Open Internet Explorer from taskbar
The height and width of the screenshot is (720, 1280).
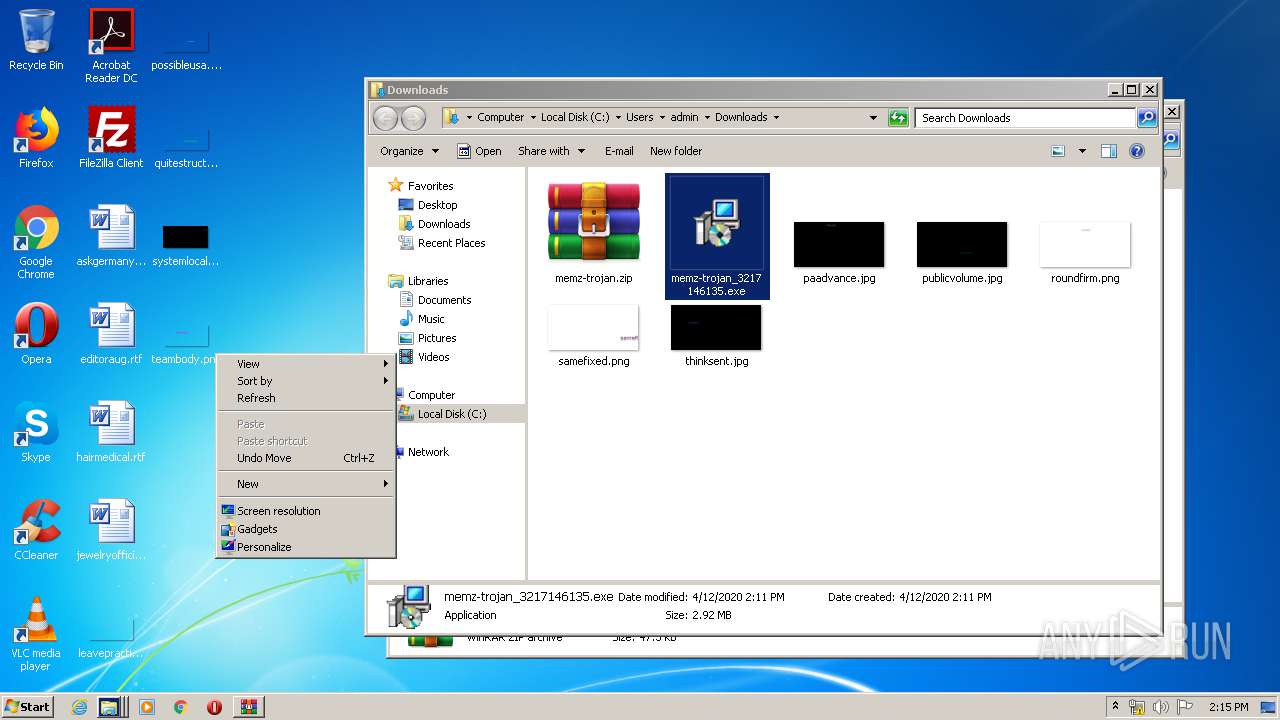[x=79, y=707]
